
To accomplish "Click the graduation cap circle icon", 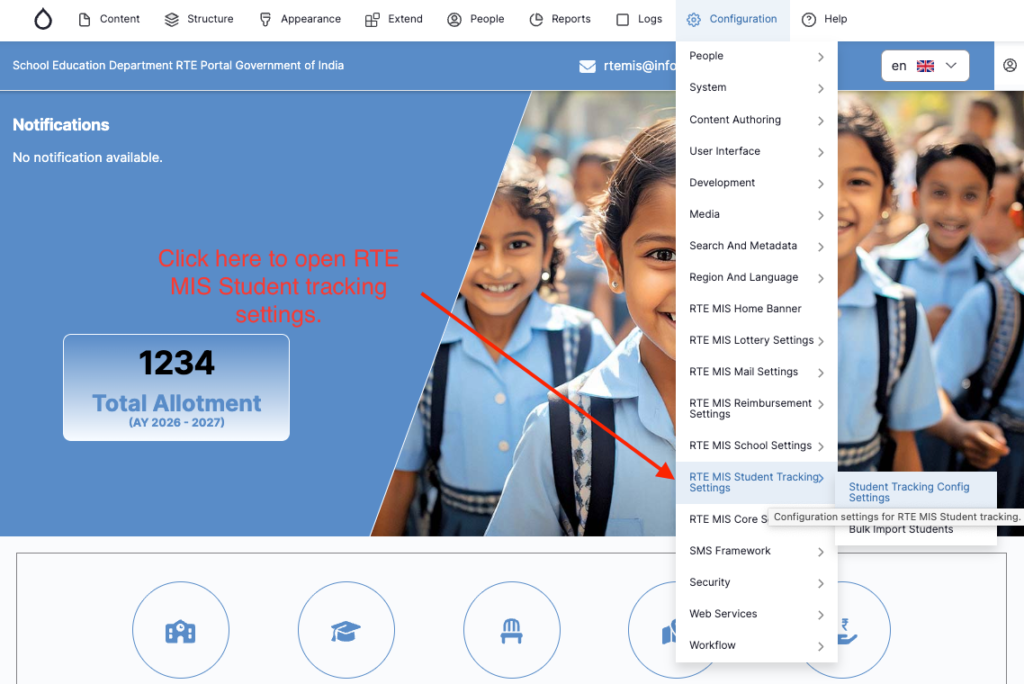I will coord(346,630).
